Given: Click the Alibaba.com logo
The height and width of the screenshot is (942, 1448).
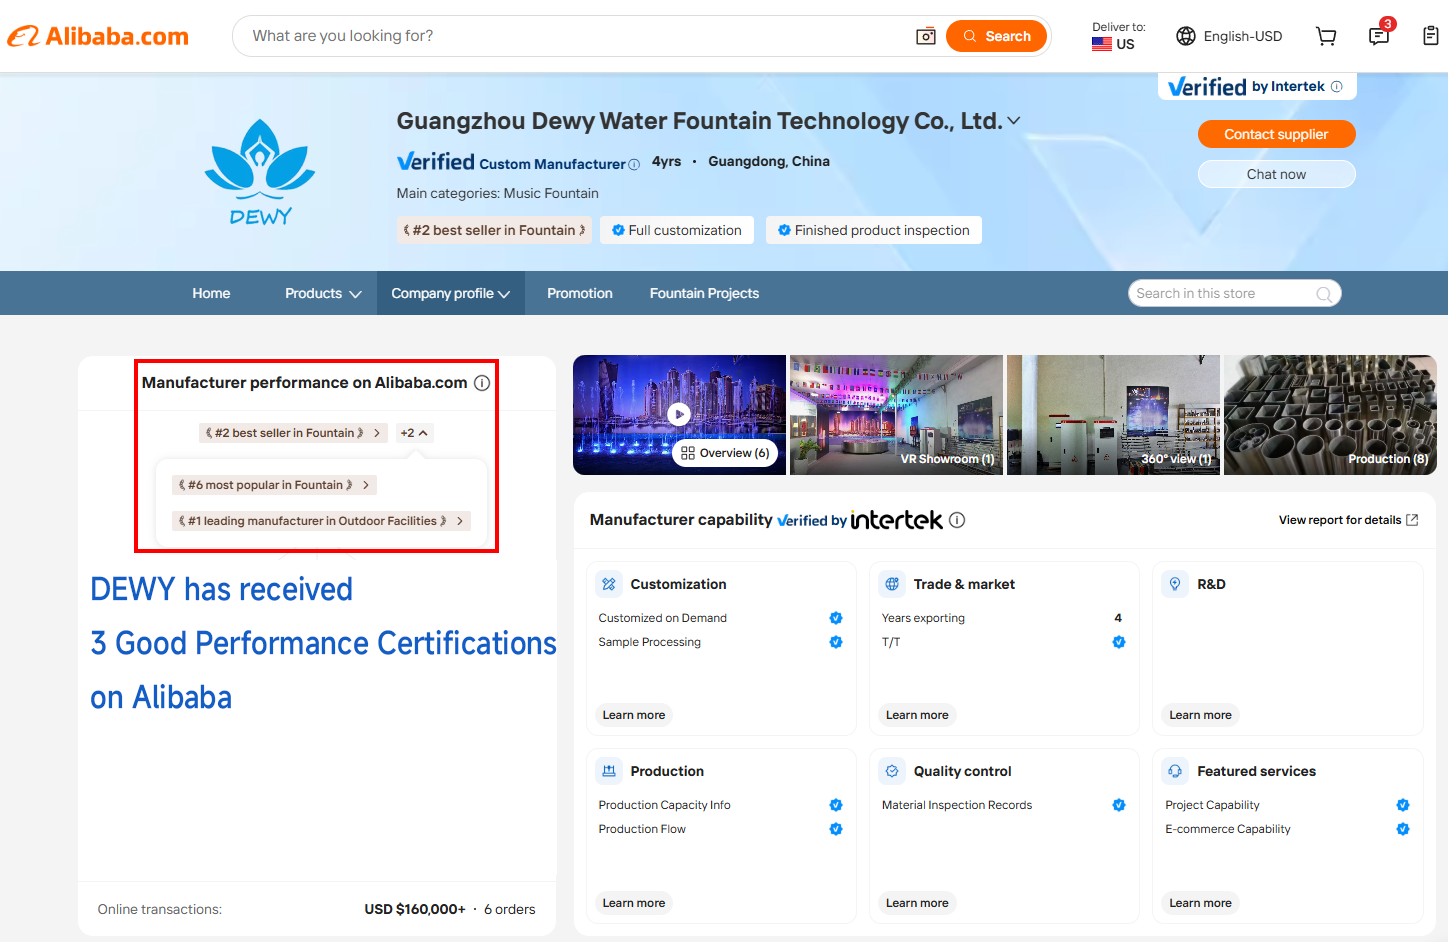Looking at the screenshot, I should pyautogui.click(x=98, y=36).
